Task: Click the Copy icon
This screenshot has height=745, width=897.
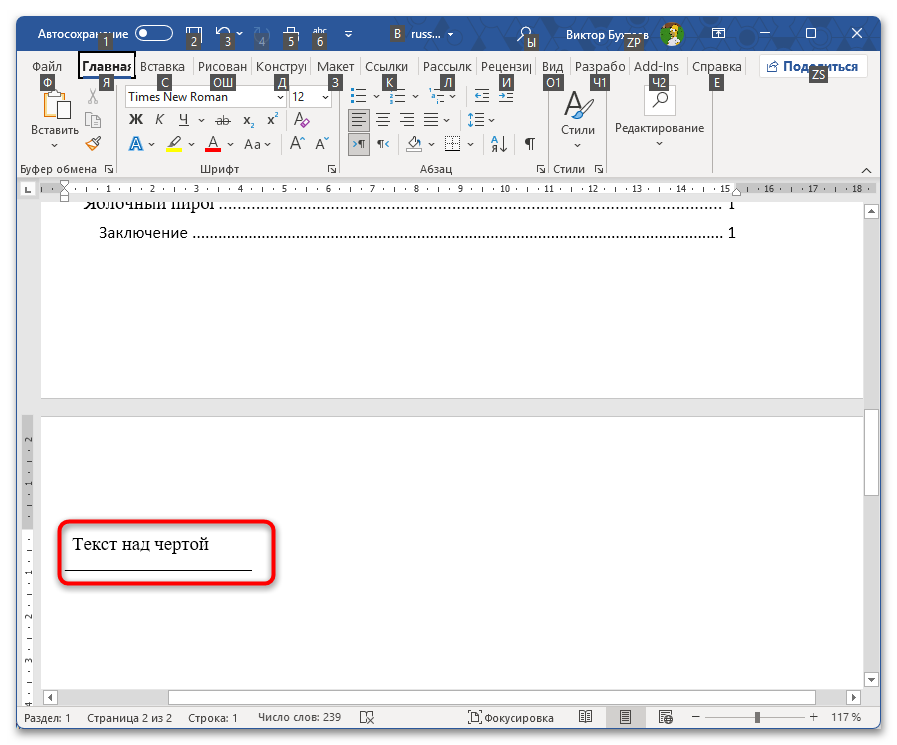Action: (x=93, y=120)
